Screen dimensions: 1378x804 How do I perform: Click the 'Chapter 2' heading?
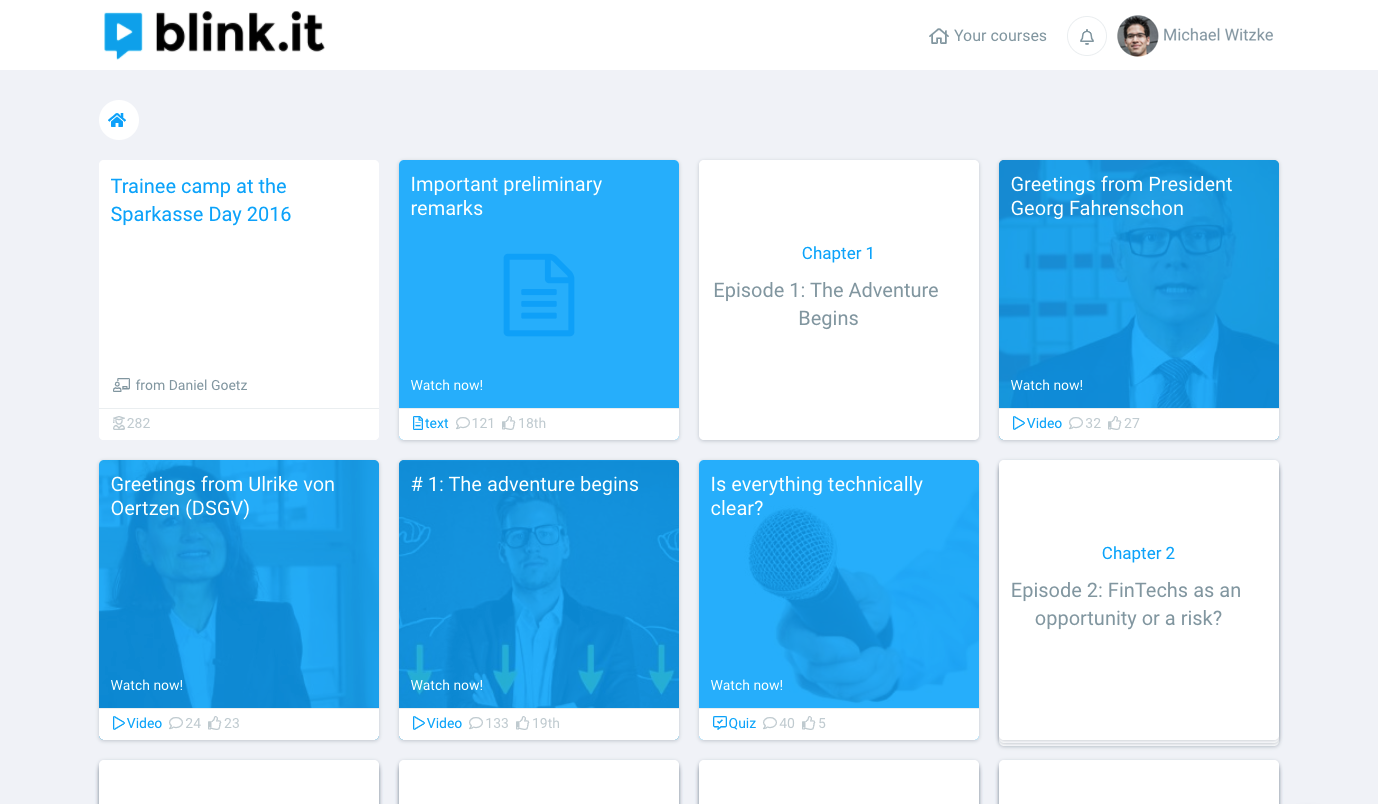pyautogui.click(x=1138, y=553)
